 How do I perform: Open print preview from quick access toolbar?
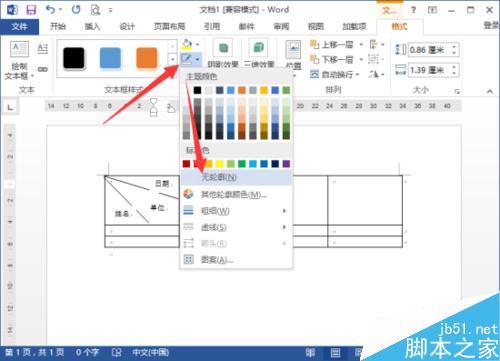point(95,10)
